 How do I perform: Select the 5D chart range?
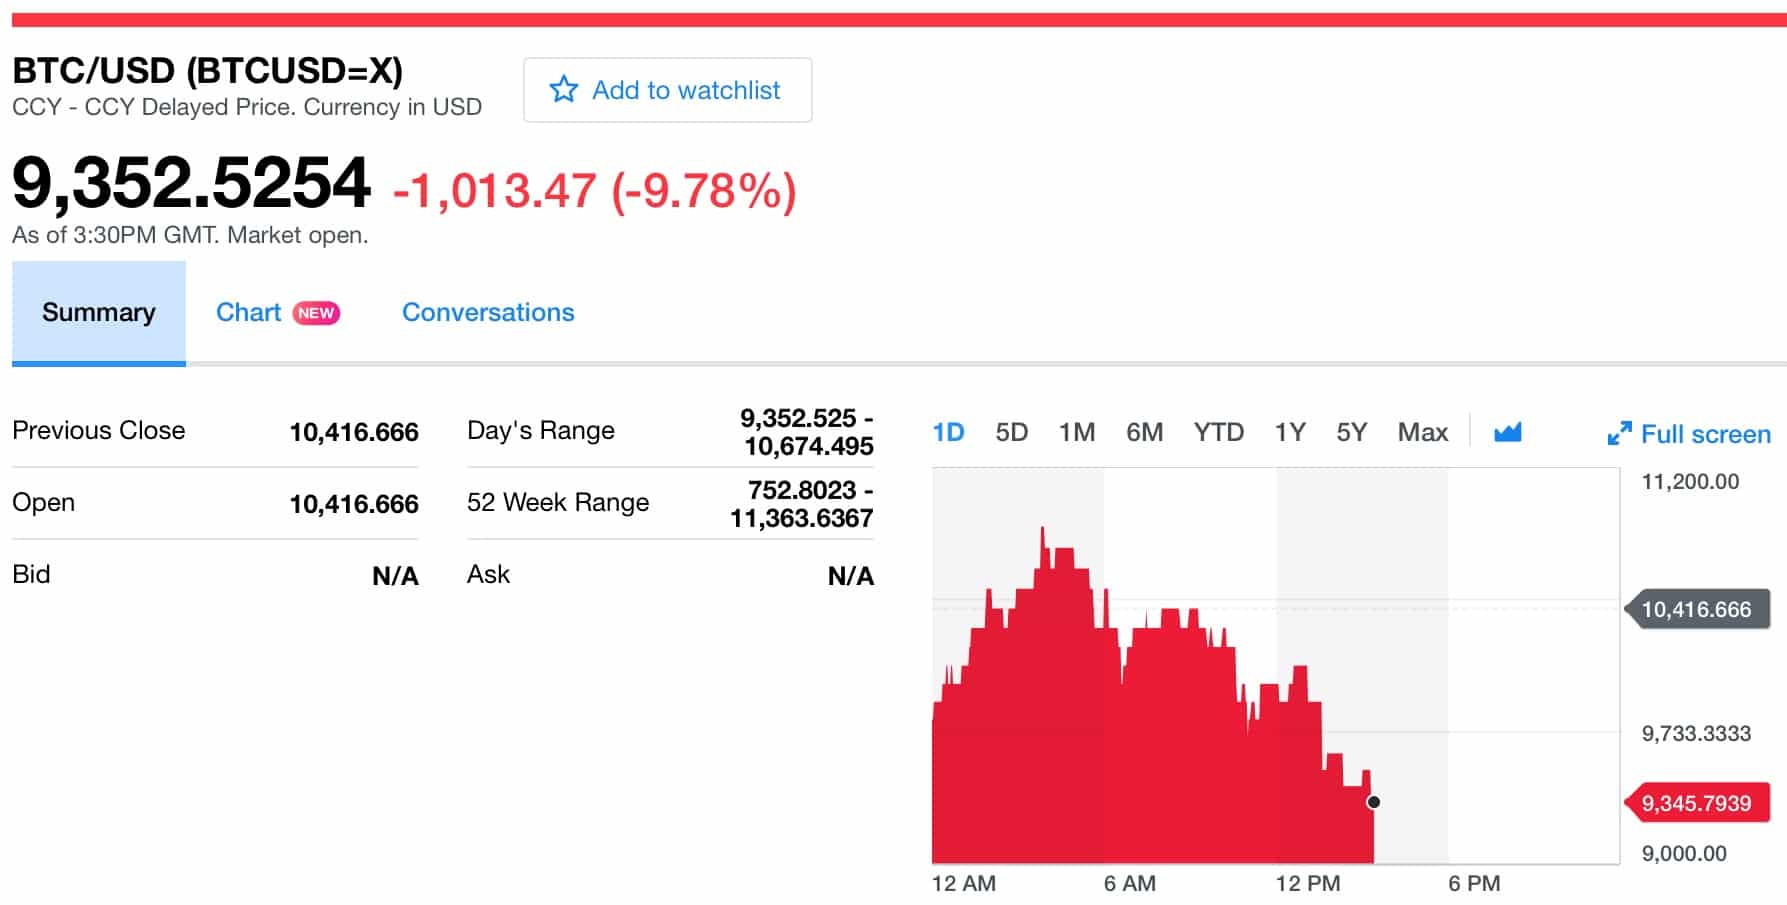pyautogui.click(x=1011, y=432)
